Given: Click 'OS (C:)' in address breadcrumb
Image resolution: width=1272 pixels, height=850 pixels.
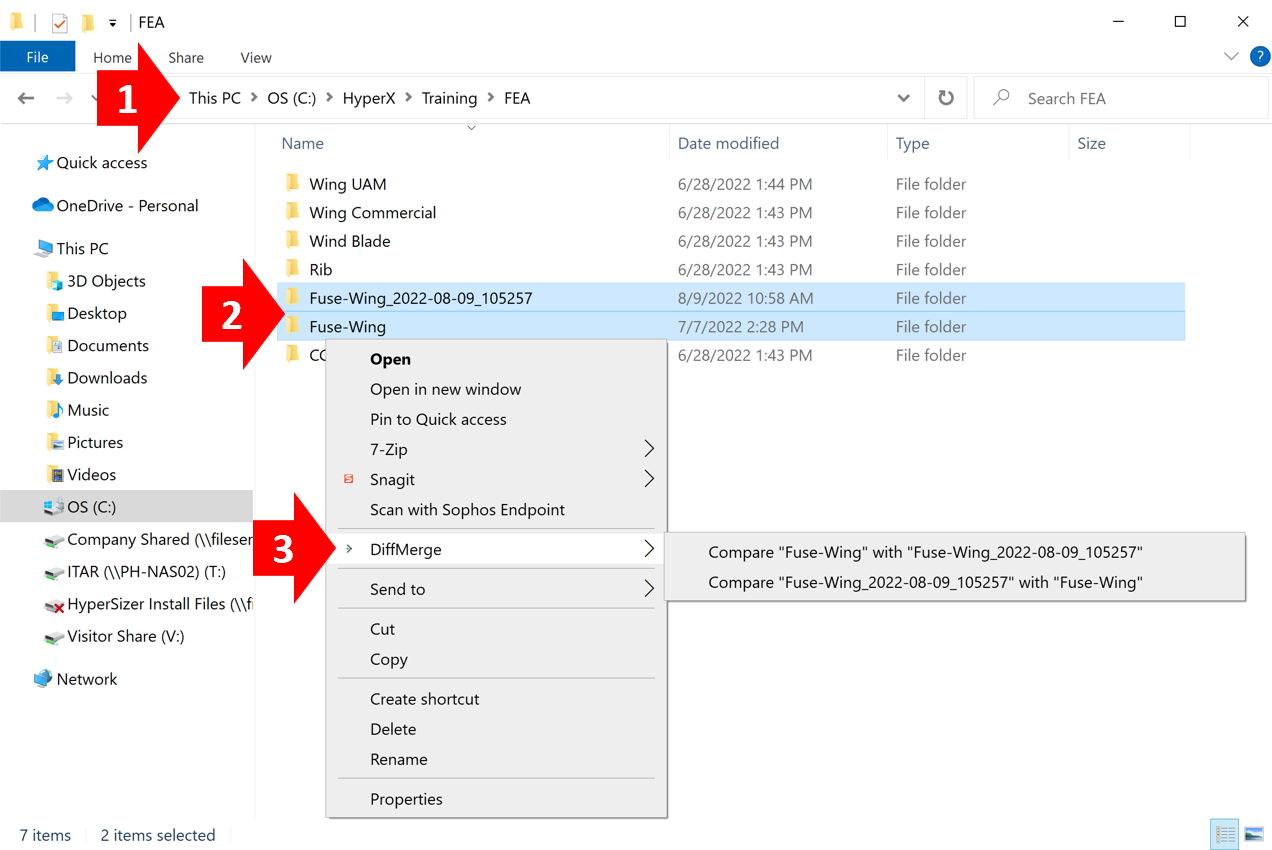Looking at the screenshot, I should click(291, 98).
